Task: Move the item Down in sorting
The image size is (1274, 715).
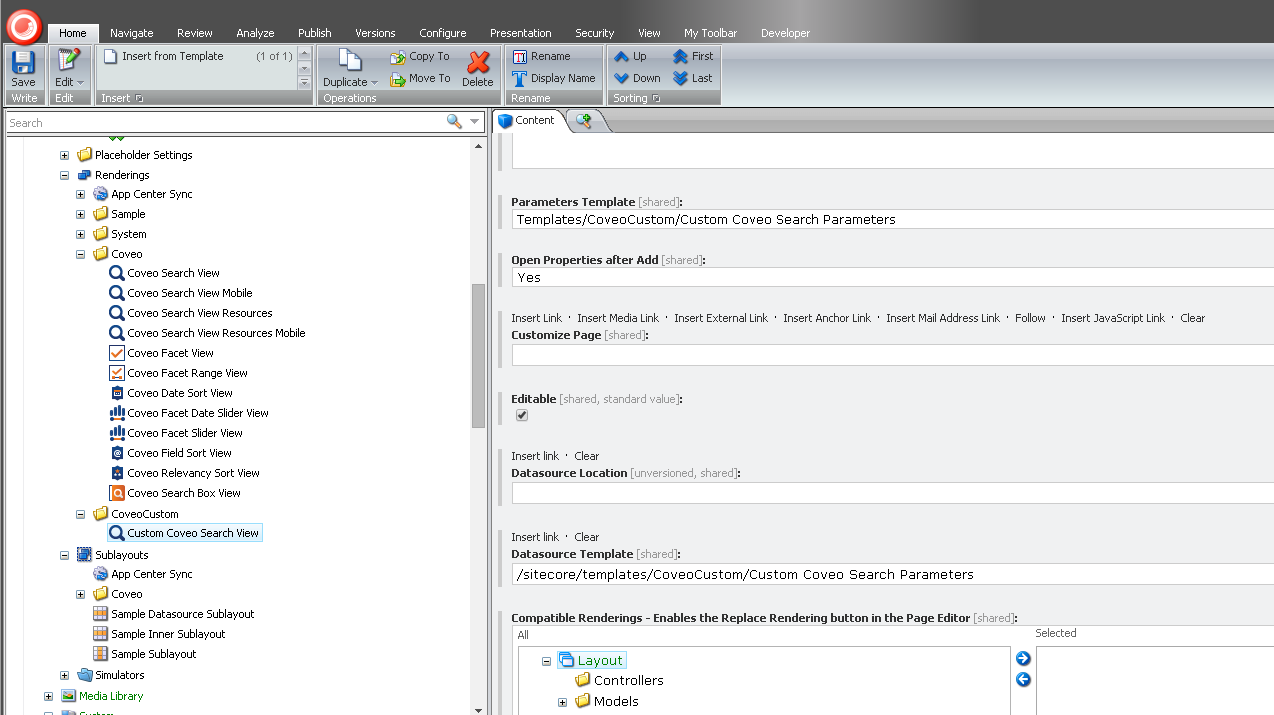Action: (x=637, y=79)
